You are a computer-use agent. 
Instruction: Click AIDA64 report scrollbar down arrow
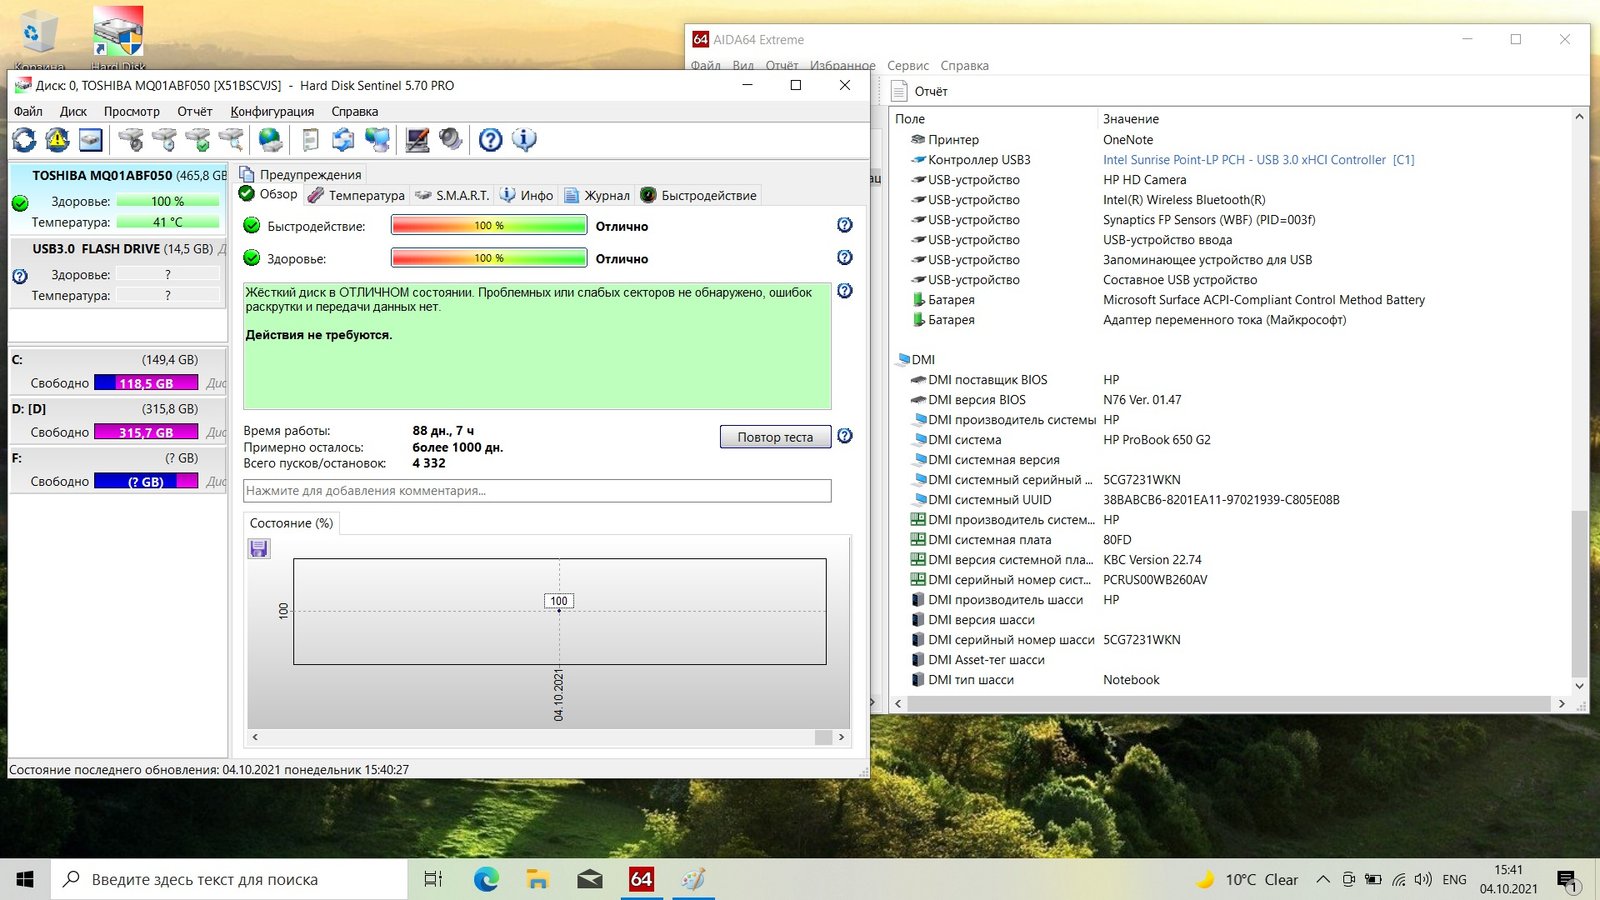tap(1579, 686)
